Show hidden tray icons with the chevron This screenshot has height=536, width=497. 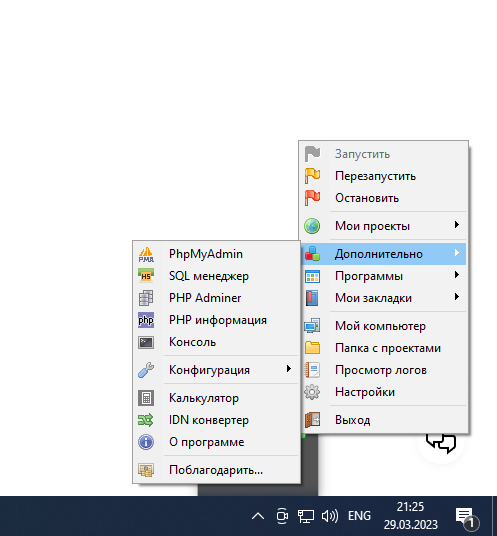[258, 516]
